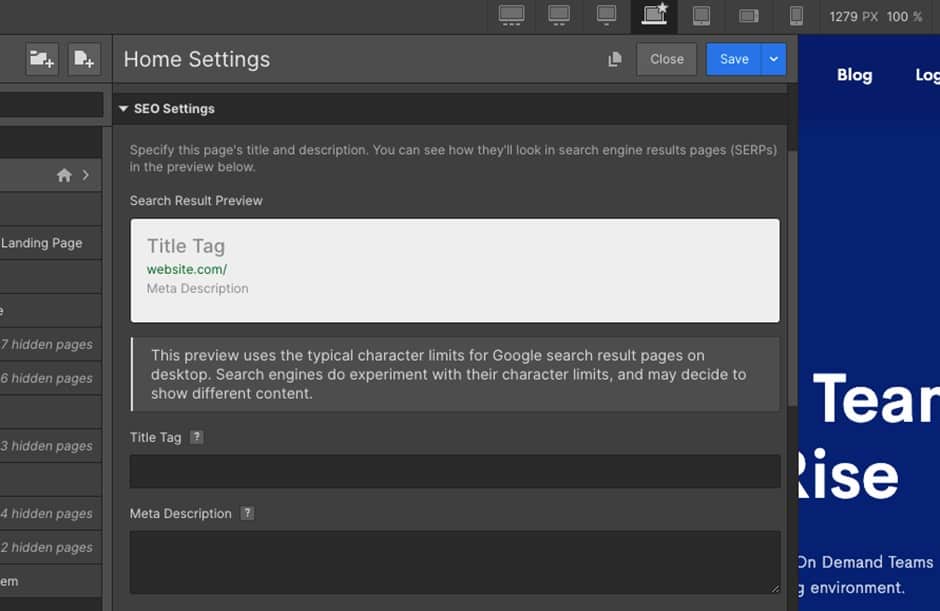Image resolution: width=940 pixels, height=611 pixels.
Task: Close the Home Settings panel
Action: pyautogui.click(x=666, y=59)
